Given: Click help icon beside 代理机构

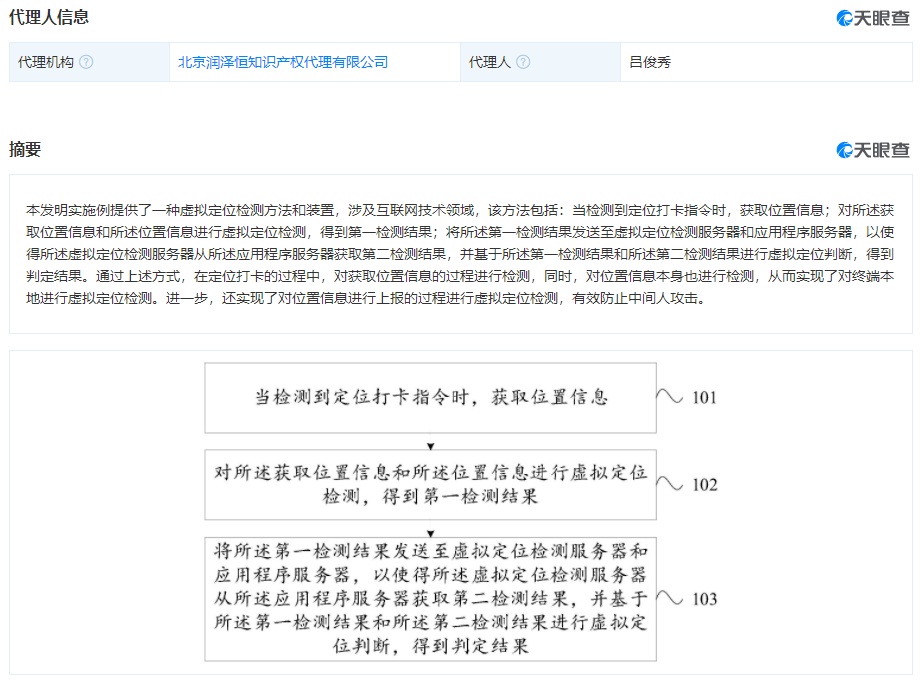Looking at the screenshot, I should [86, 62].
